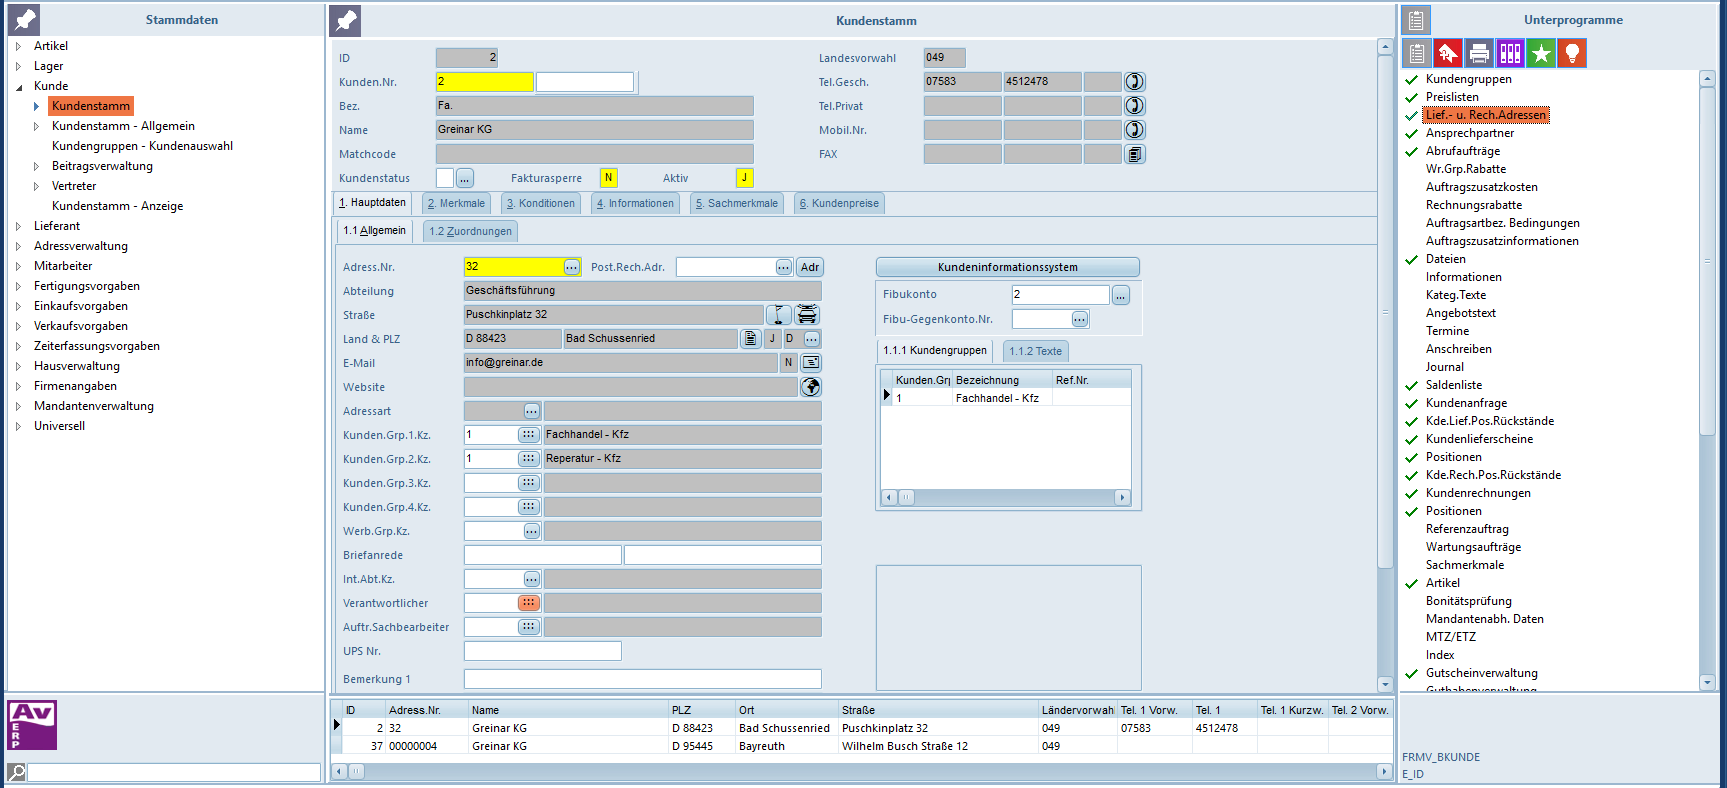Click the orange lightbulb icon
The width and height of the screenshot is (1727, 788).
1572,53
